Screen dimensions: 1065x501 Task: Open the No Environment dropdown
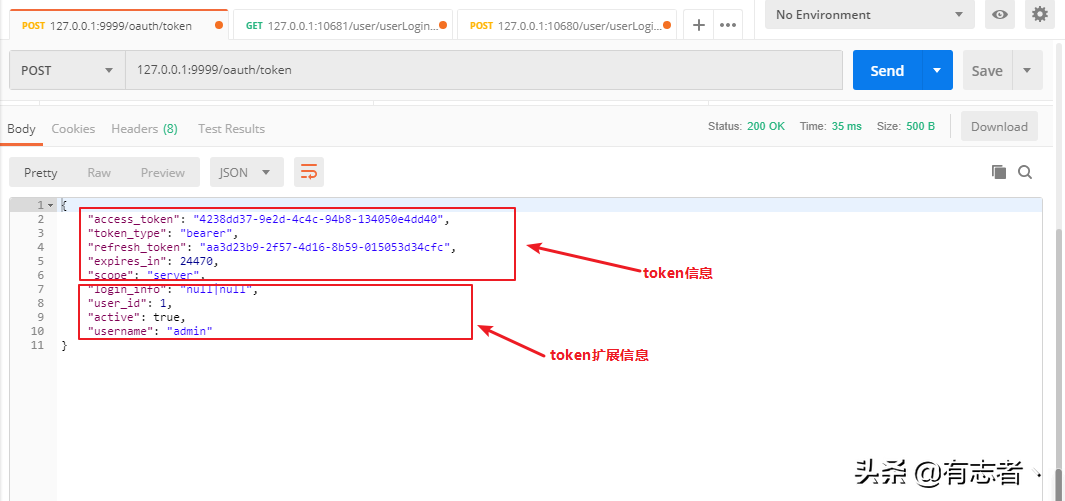pyautogui.click(x=869, y=14)
